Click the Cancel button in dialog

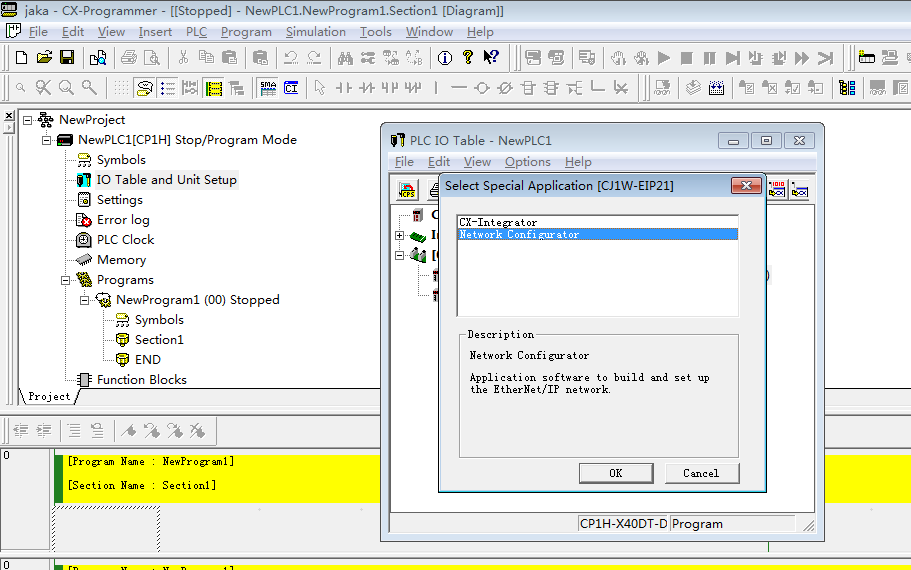(700, 473)
